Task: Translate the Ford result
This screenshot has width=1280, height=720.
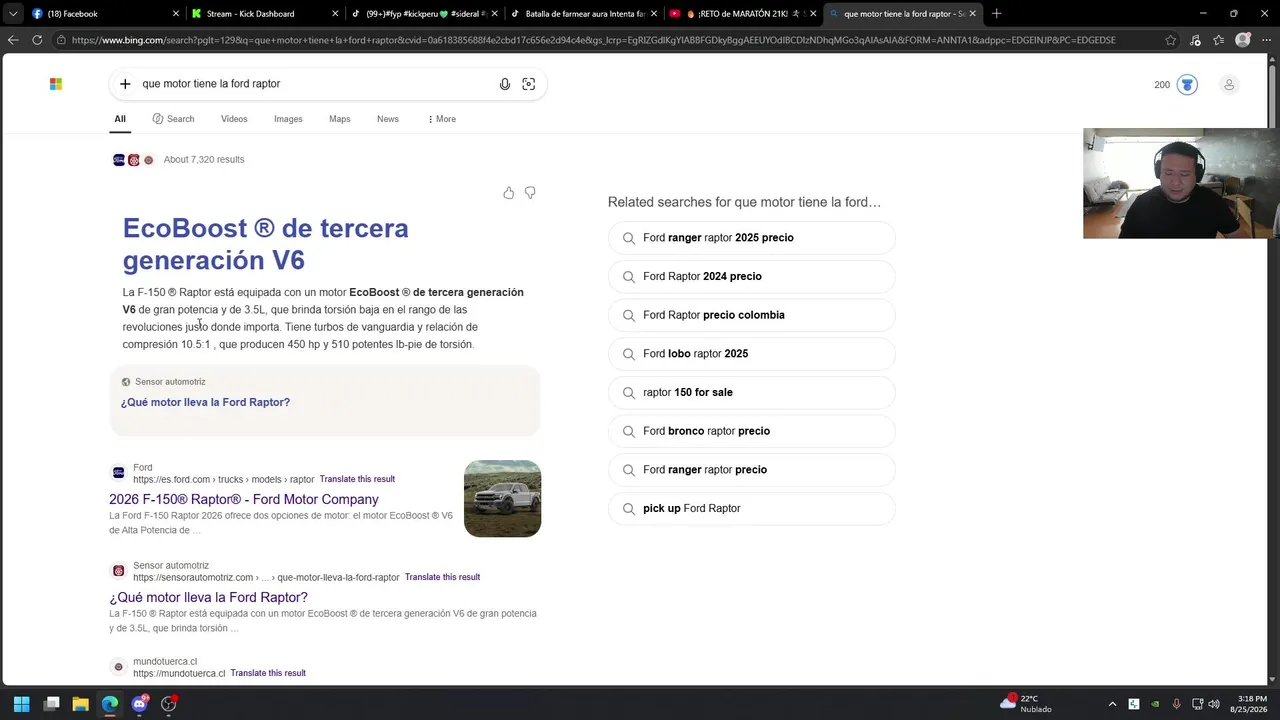Action: pyautogui.click(x=357, y=479)
